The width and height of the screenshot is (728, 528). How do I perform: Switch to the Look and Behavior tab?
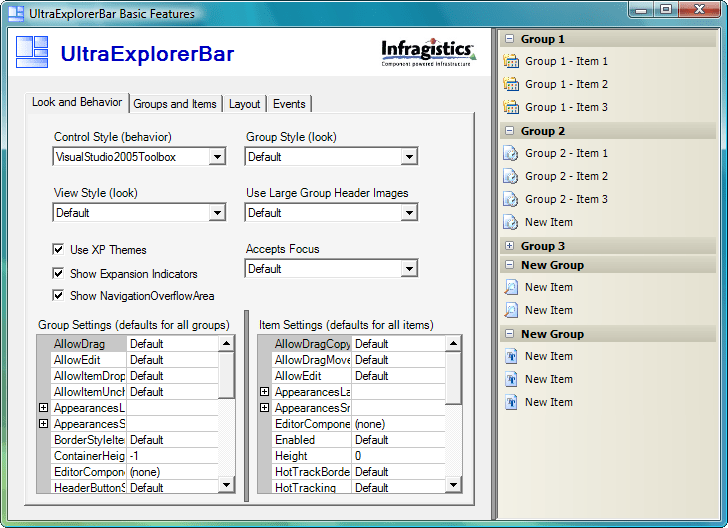point(77,102)
